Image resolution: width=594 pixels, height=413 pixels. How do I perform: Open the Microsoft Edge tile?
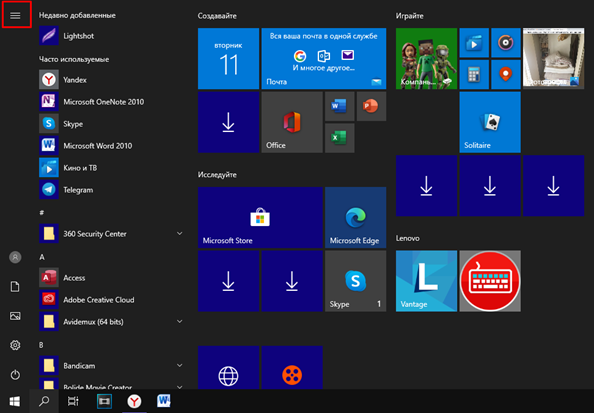355,217
